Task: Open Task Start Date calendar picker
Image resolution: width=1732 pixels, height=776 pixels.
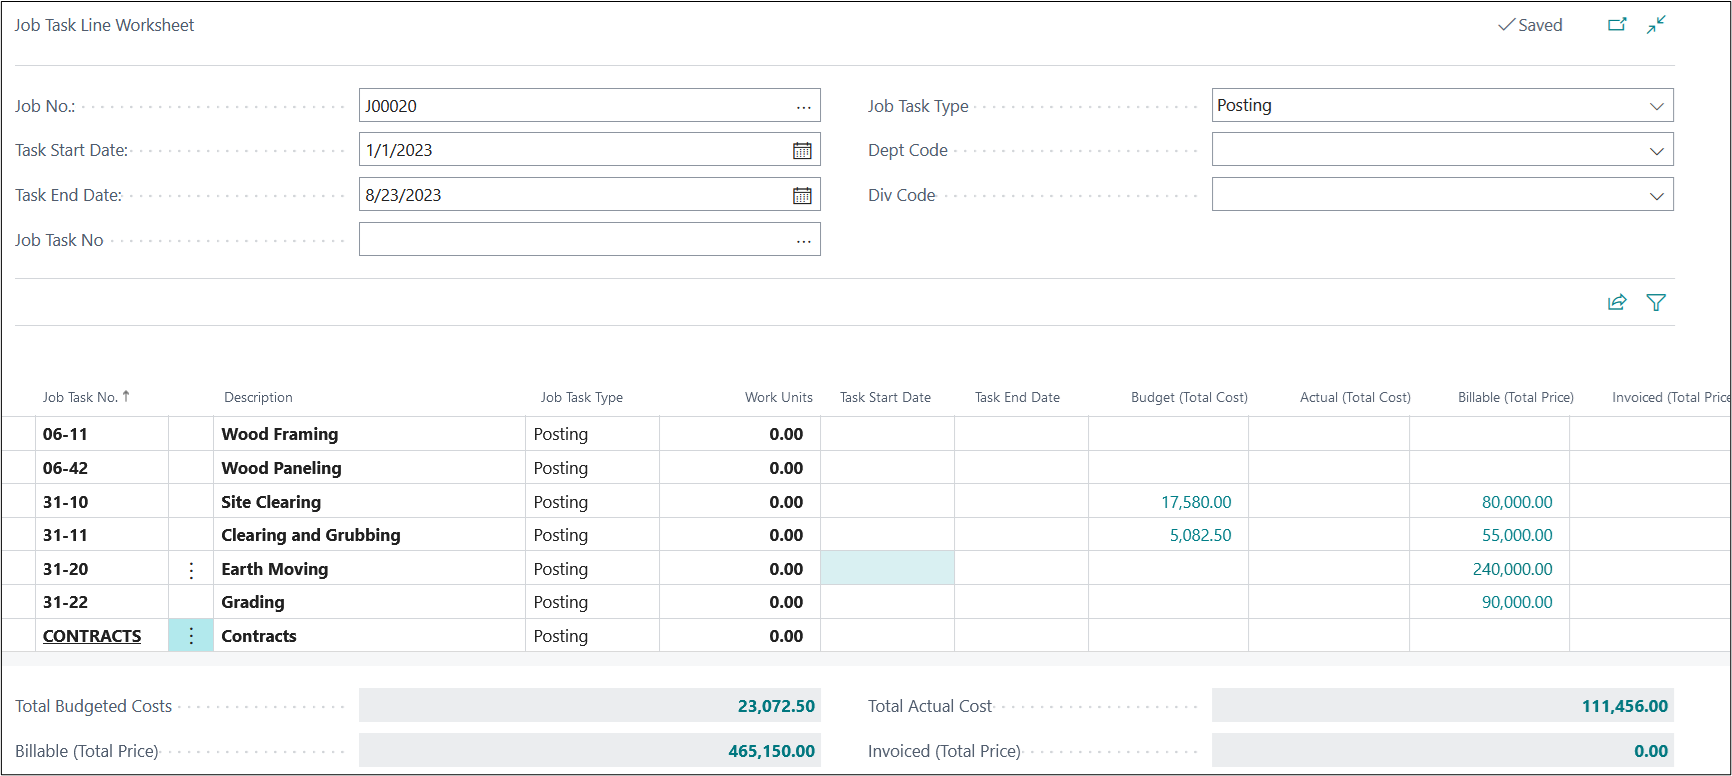Action: coord(802,150)
